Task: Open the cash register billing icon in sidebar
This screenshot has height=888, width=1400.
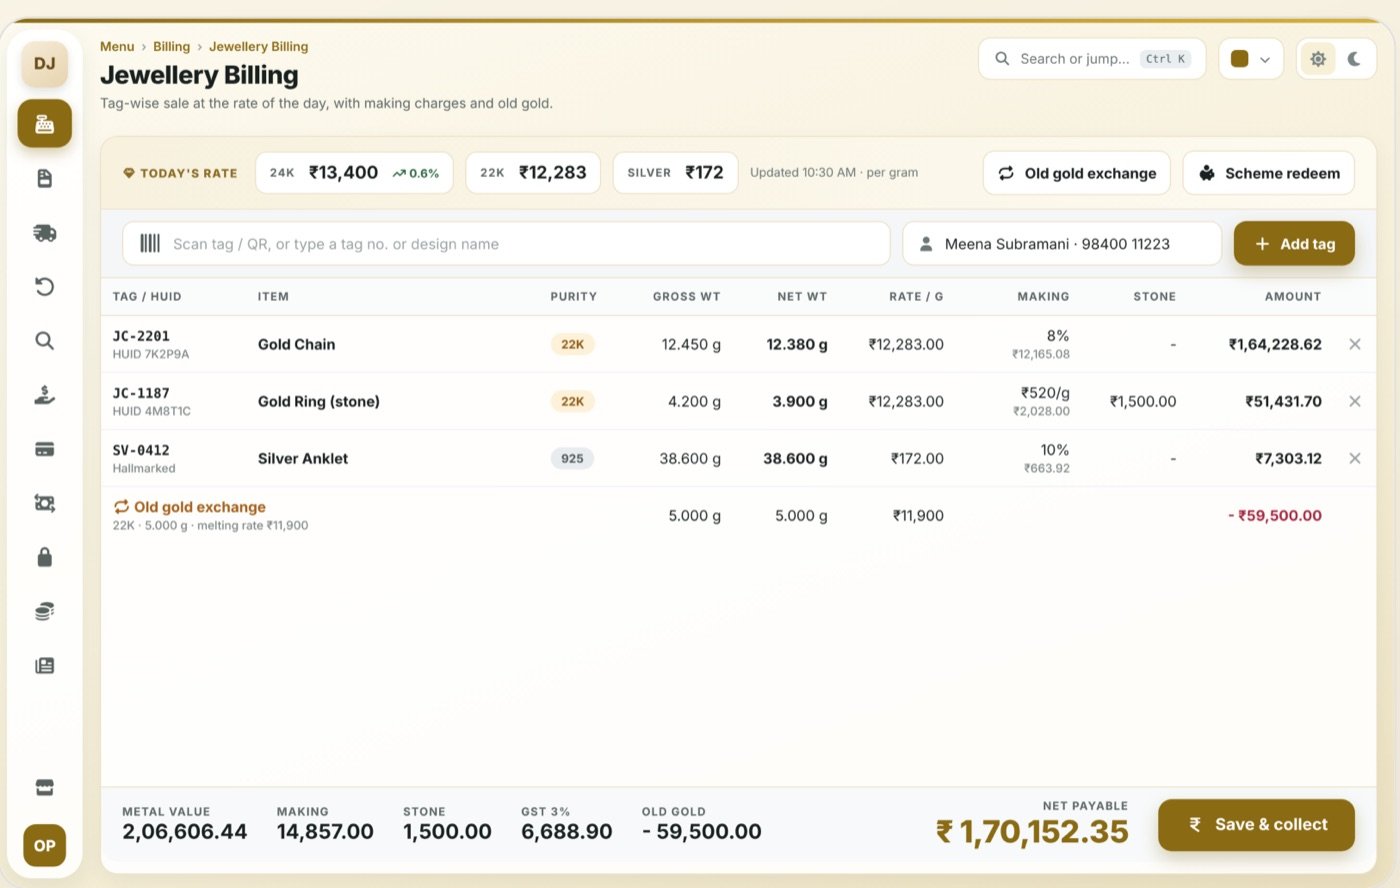Action: coord(44,124)
